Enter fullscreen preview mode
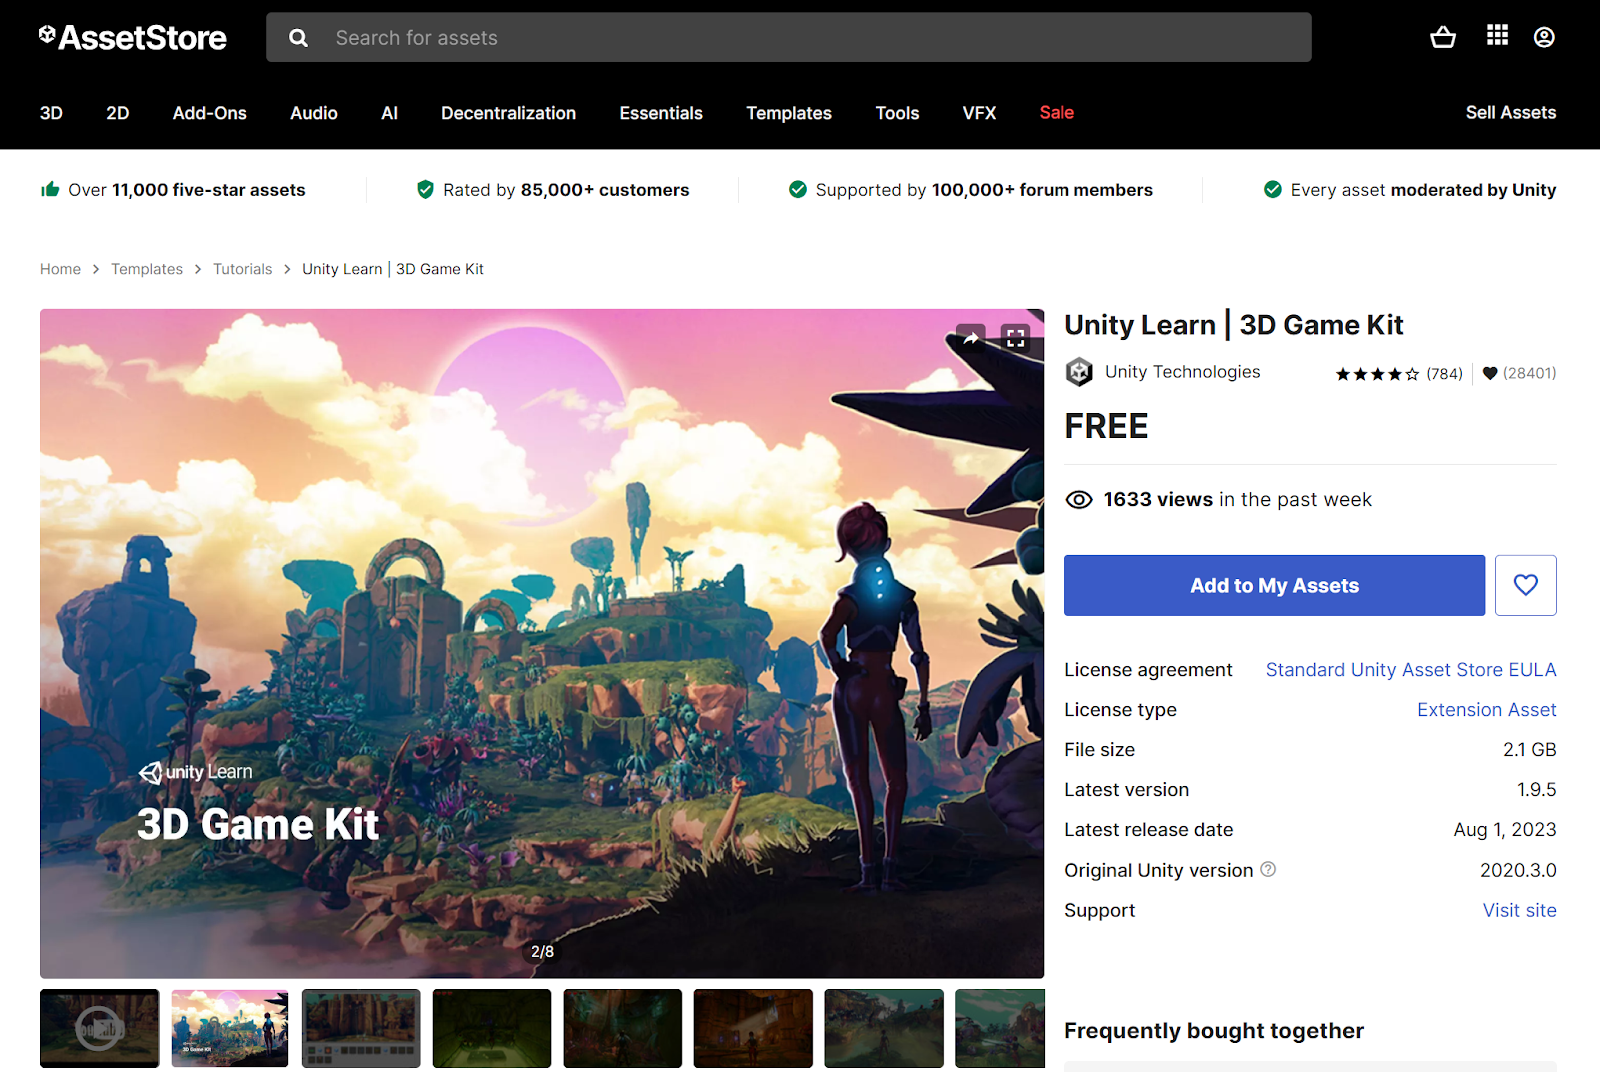Image resolution: width=1600 pixels, height=1072 pixels. point(1015,338)
